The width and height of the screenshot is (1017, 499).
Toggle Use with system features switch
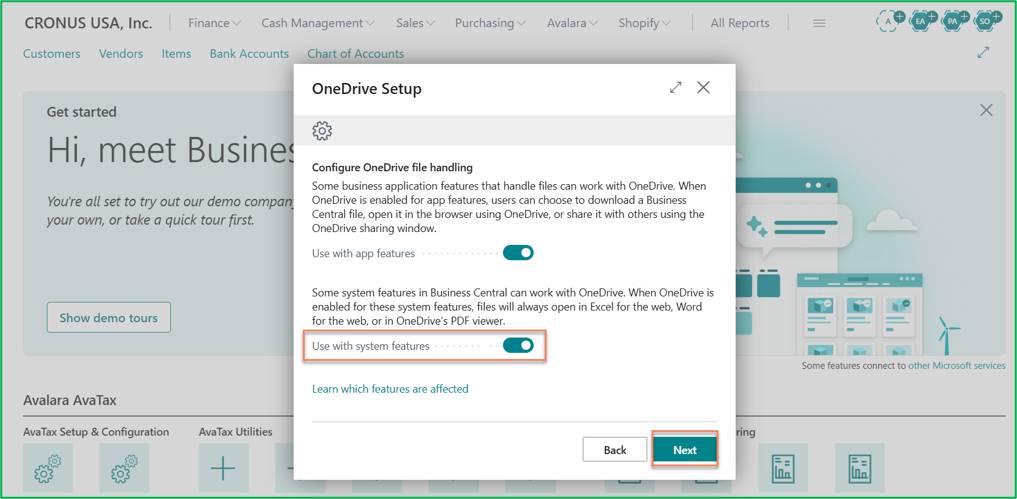click(518, 346)
